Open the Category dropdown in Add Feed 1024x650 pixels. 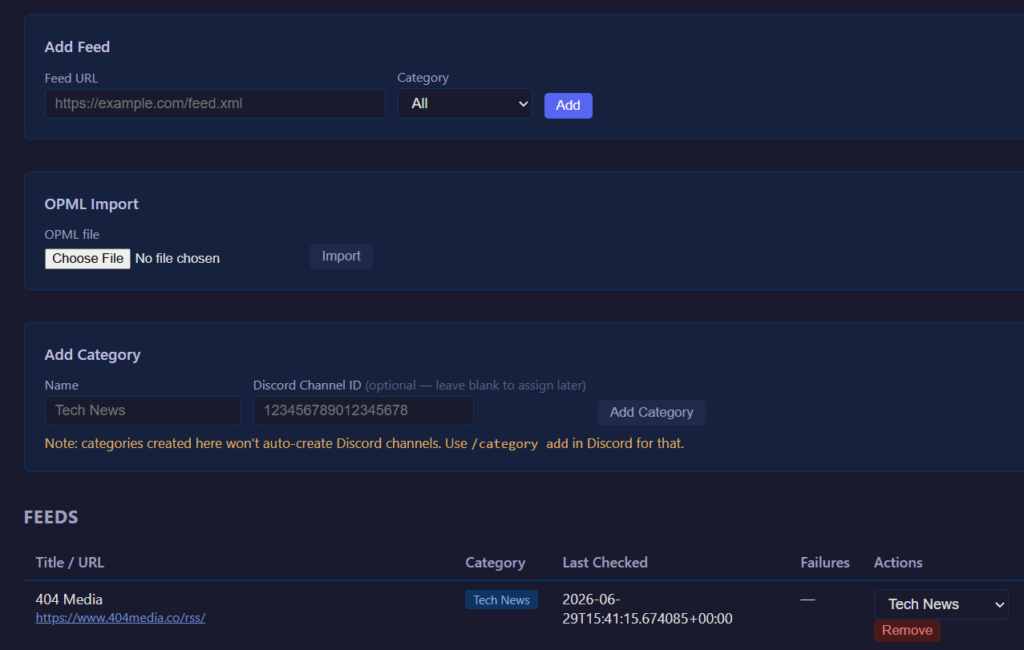tap(465, 104)
